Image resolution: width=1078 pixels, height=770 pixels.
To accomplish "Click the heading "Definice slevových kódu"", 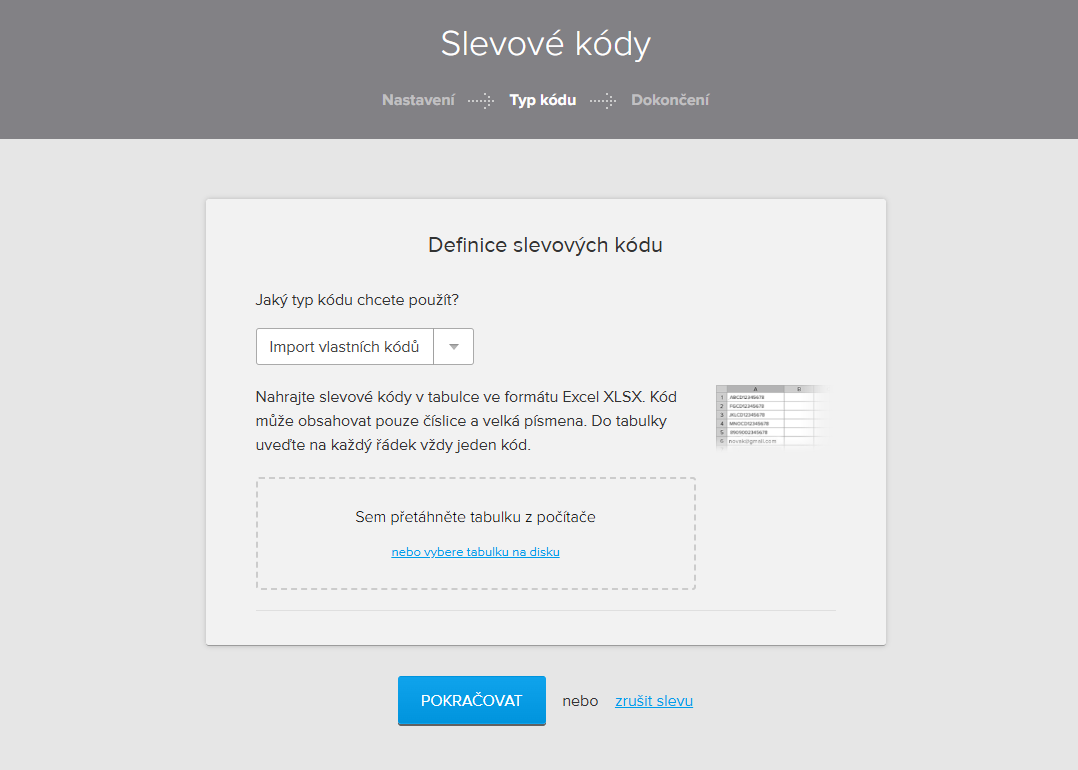I will click(x=545, y=244).
